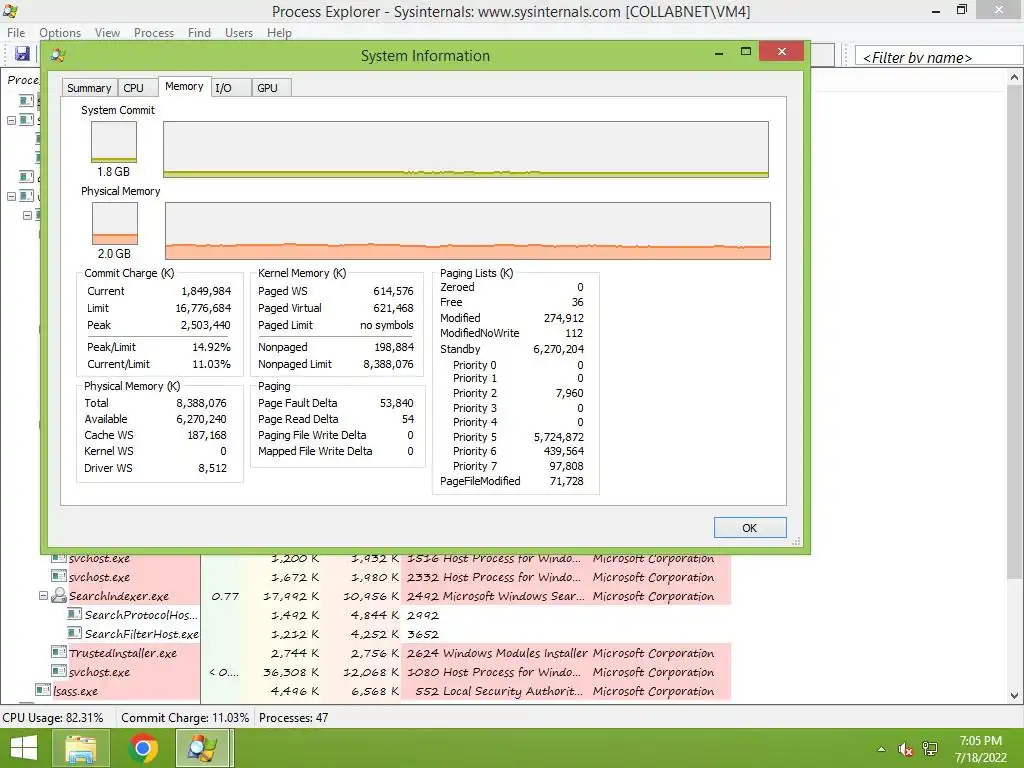Open the Find menu
The height and width of the screenshot is (768, 1024).
click(199, 33)
